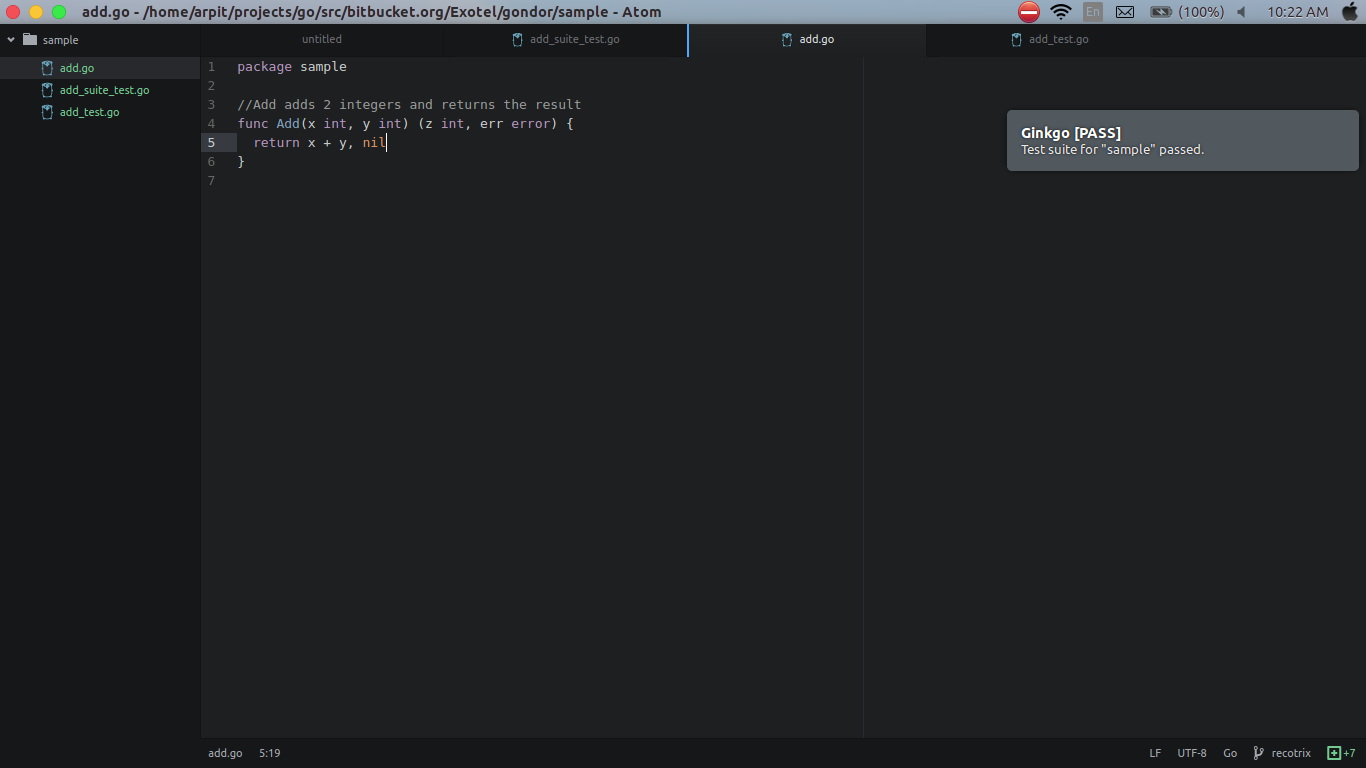Switch to the untitled tab
Viewport: 1366px width, 768px height.
coord(322,39)
